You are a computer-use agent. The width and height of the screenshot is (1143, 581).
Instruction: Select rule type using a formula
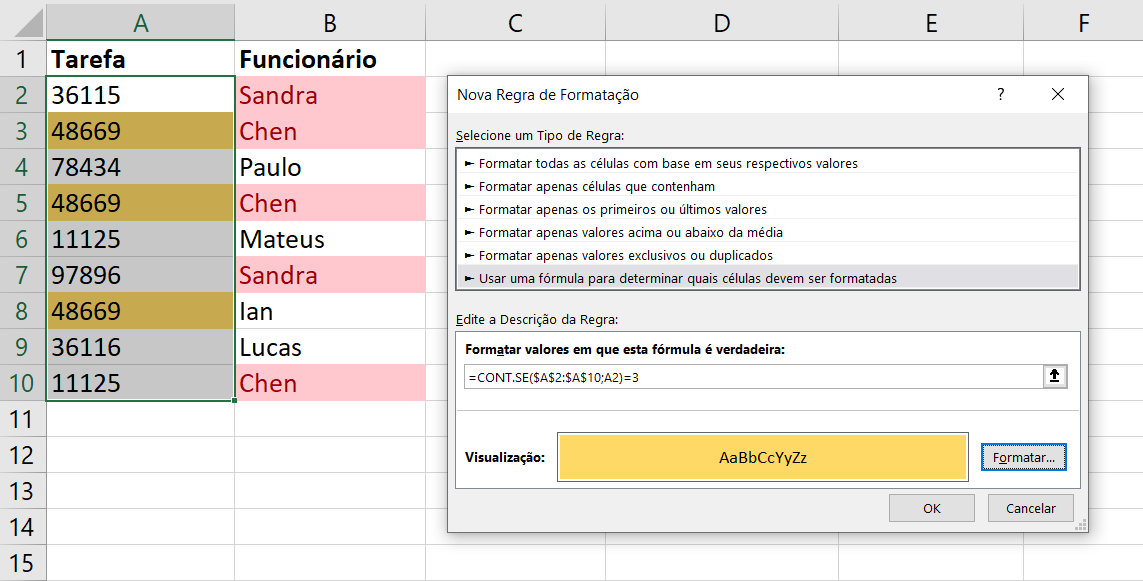(767, 278)
